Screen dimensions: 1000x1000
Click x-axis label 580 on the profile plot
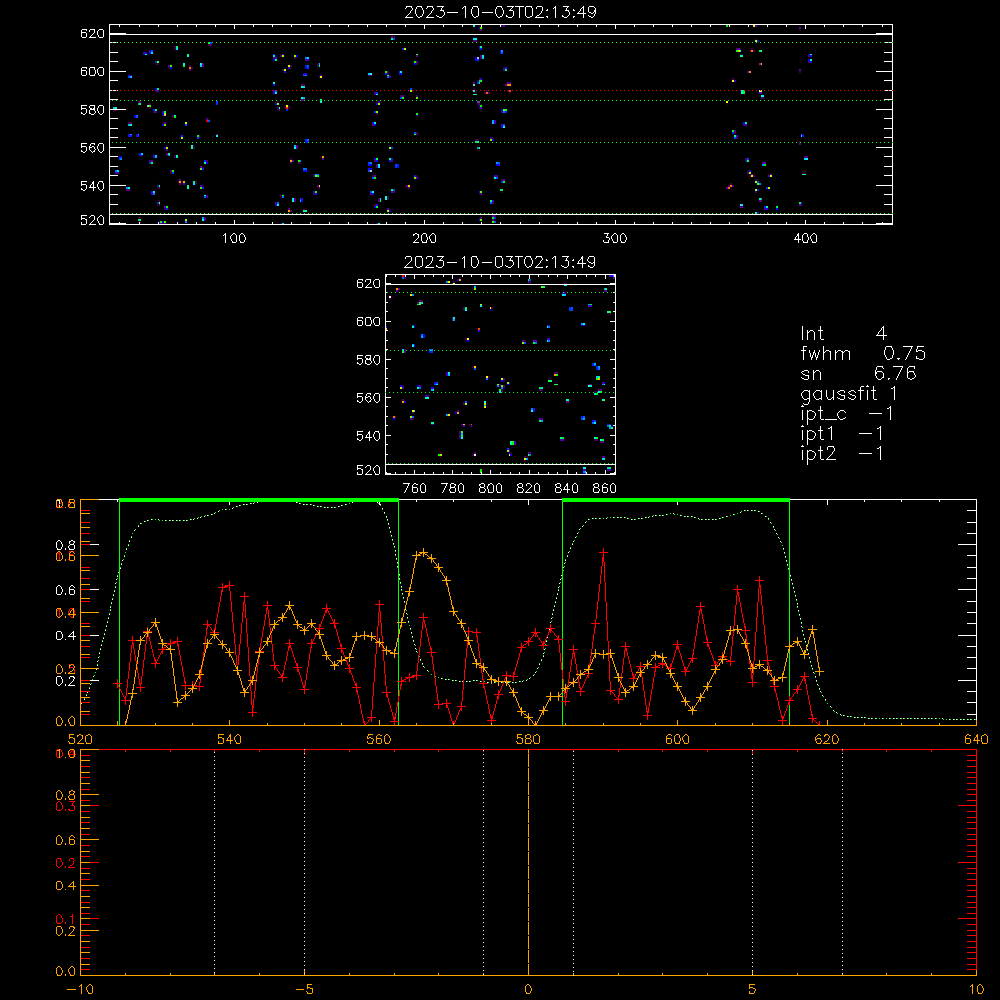[x=528, y=739]
